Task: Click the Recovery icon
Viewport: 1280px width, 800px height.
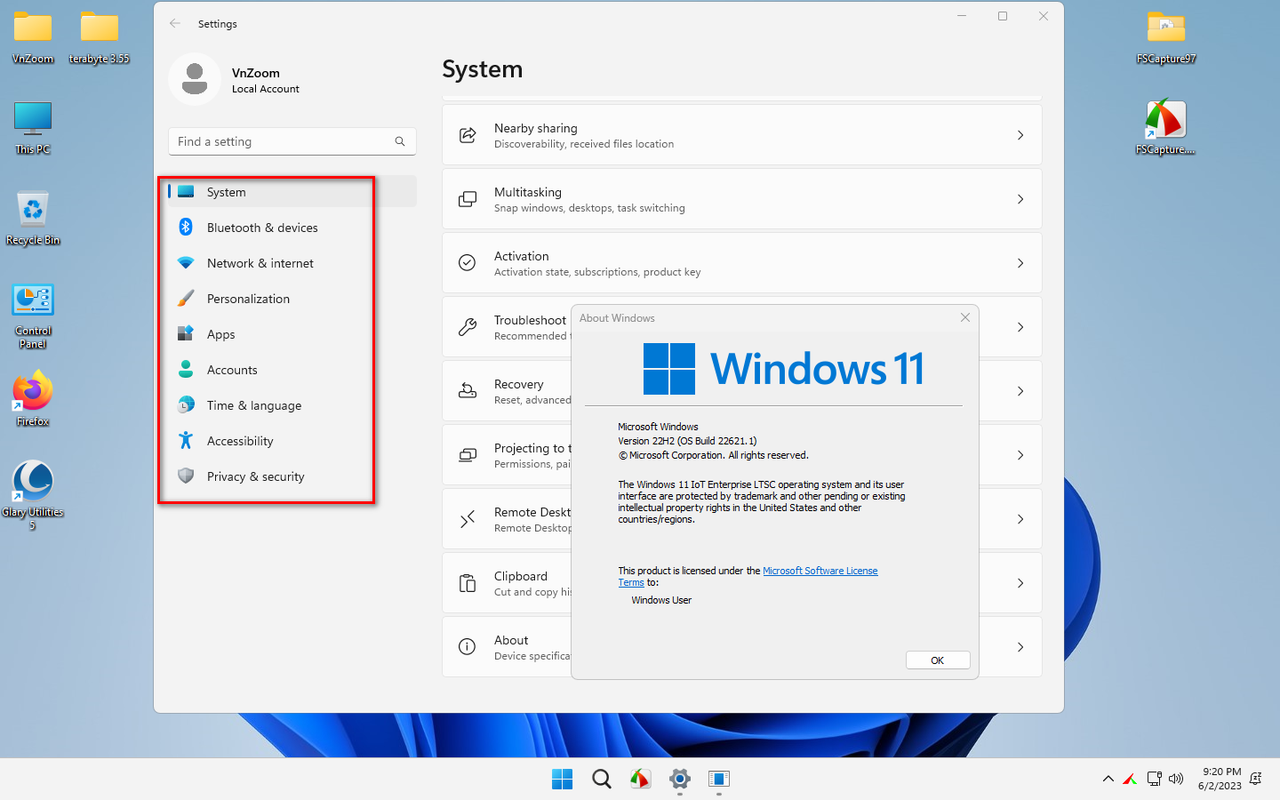Action: [467, 391]
